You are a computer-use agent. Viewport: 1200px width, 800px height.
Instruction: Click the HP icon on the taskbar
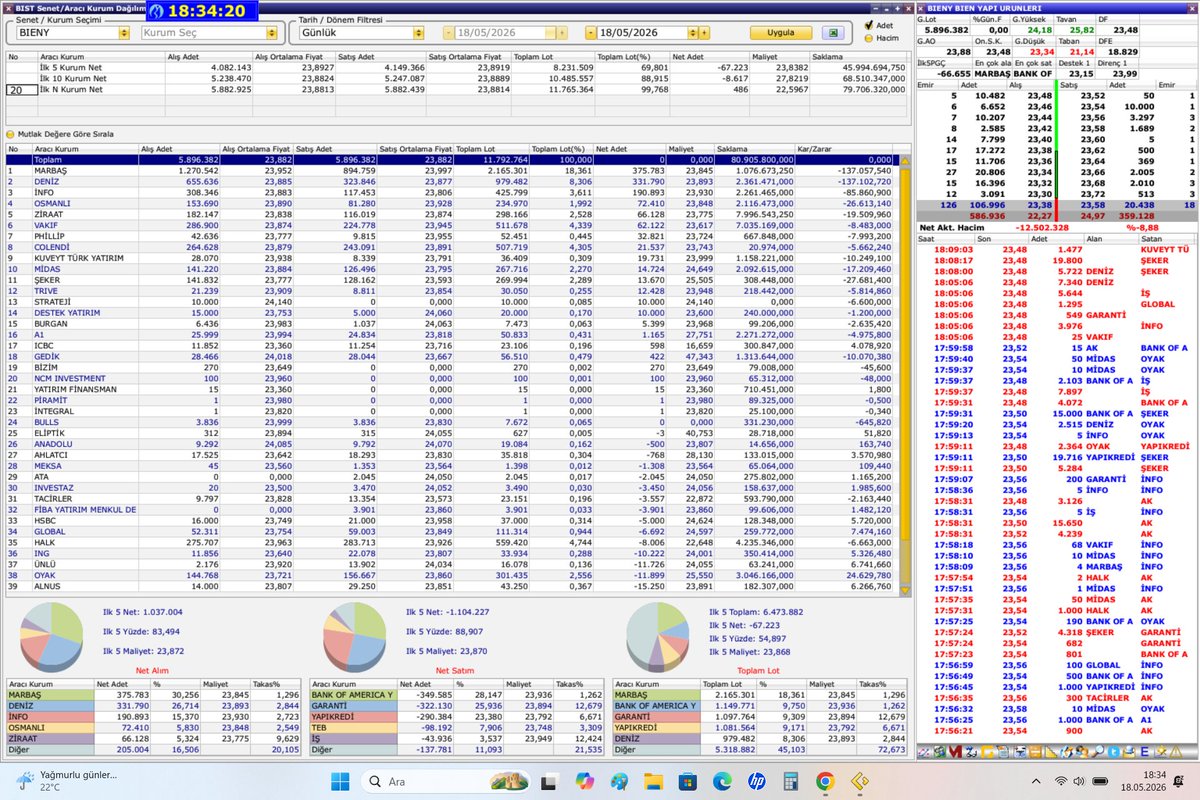click(x=755, y=780)
